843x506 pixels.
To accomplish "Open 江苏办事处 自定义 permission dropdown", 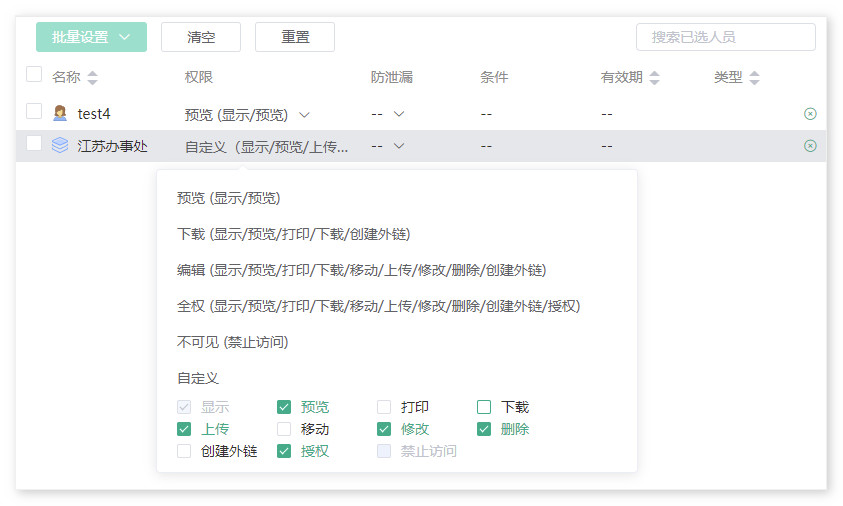I will pyautogui.click(x=266, y=147).
